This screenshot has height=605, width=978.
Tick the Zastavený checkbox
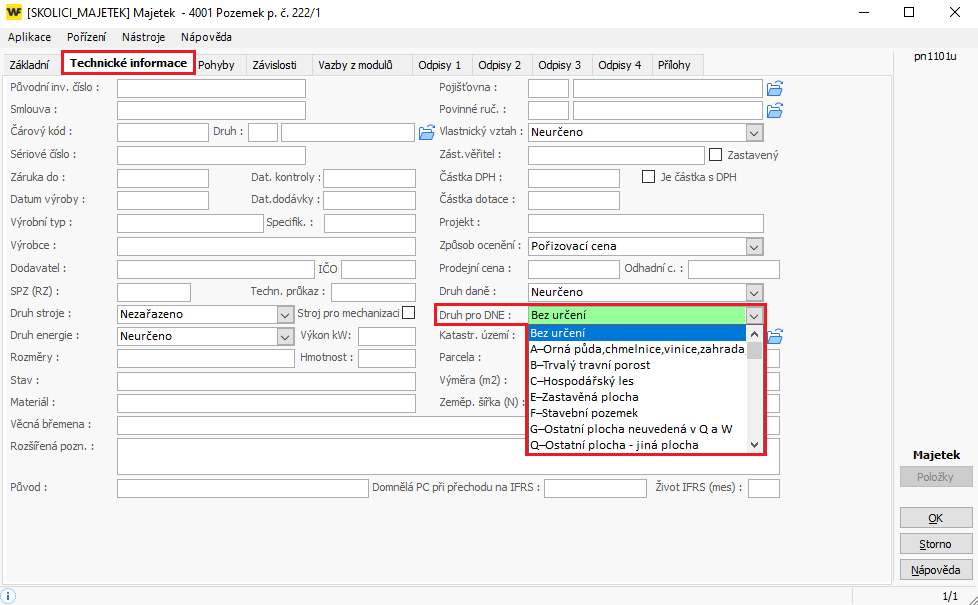click(715, 155)
